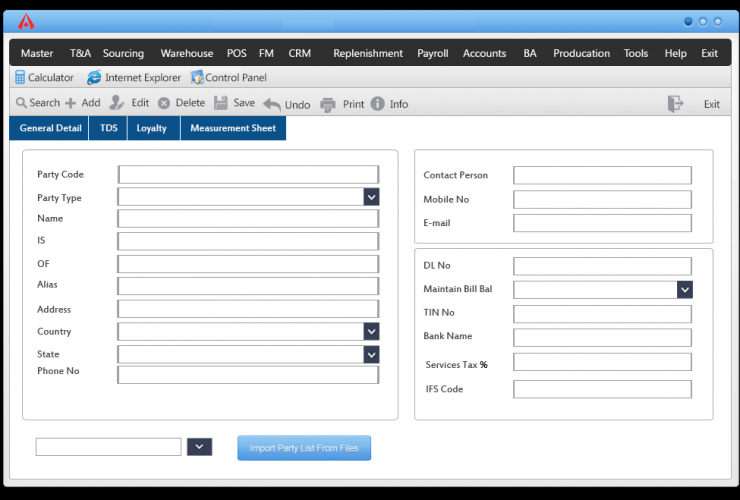Open the T&A menu
The height and width of the screenshot is (500, 740).
pos(80,53)
